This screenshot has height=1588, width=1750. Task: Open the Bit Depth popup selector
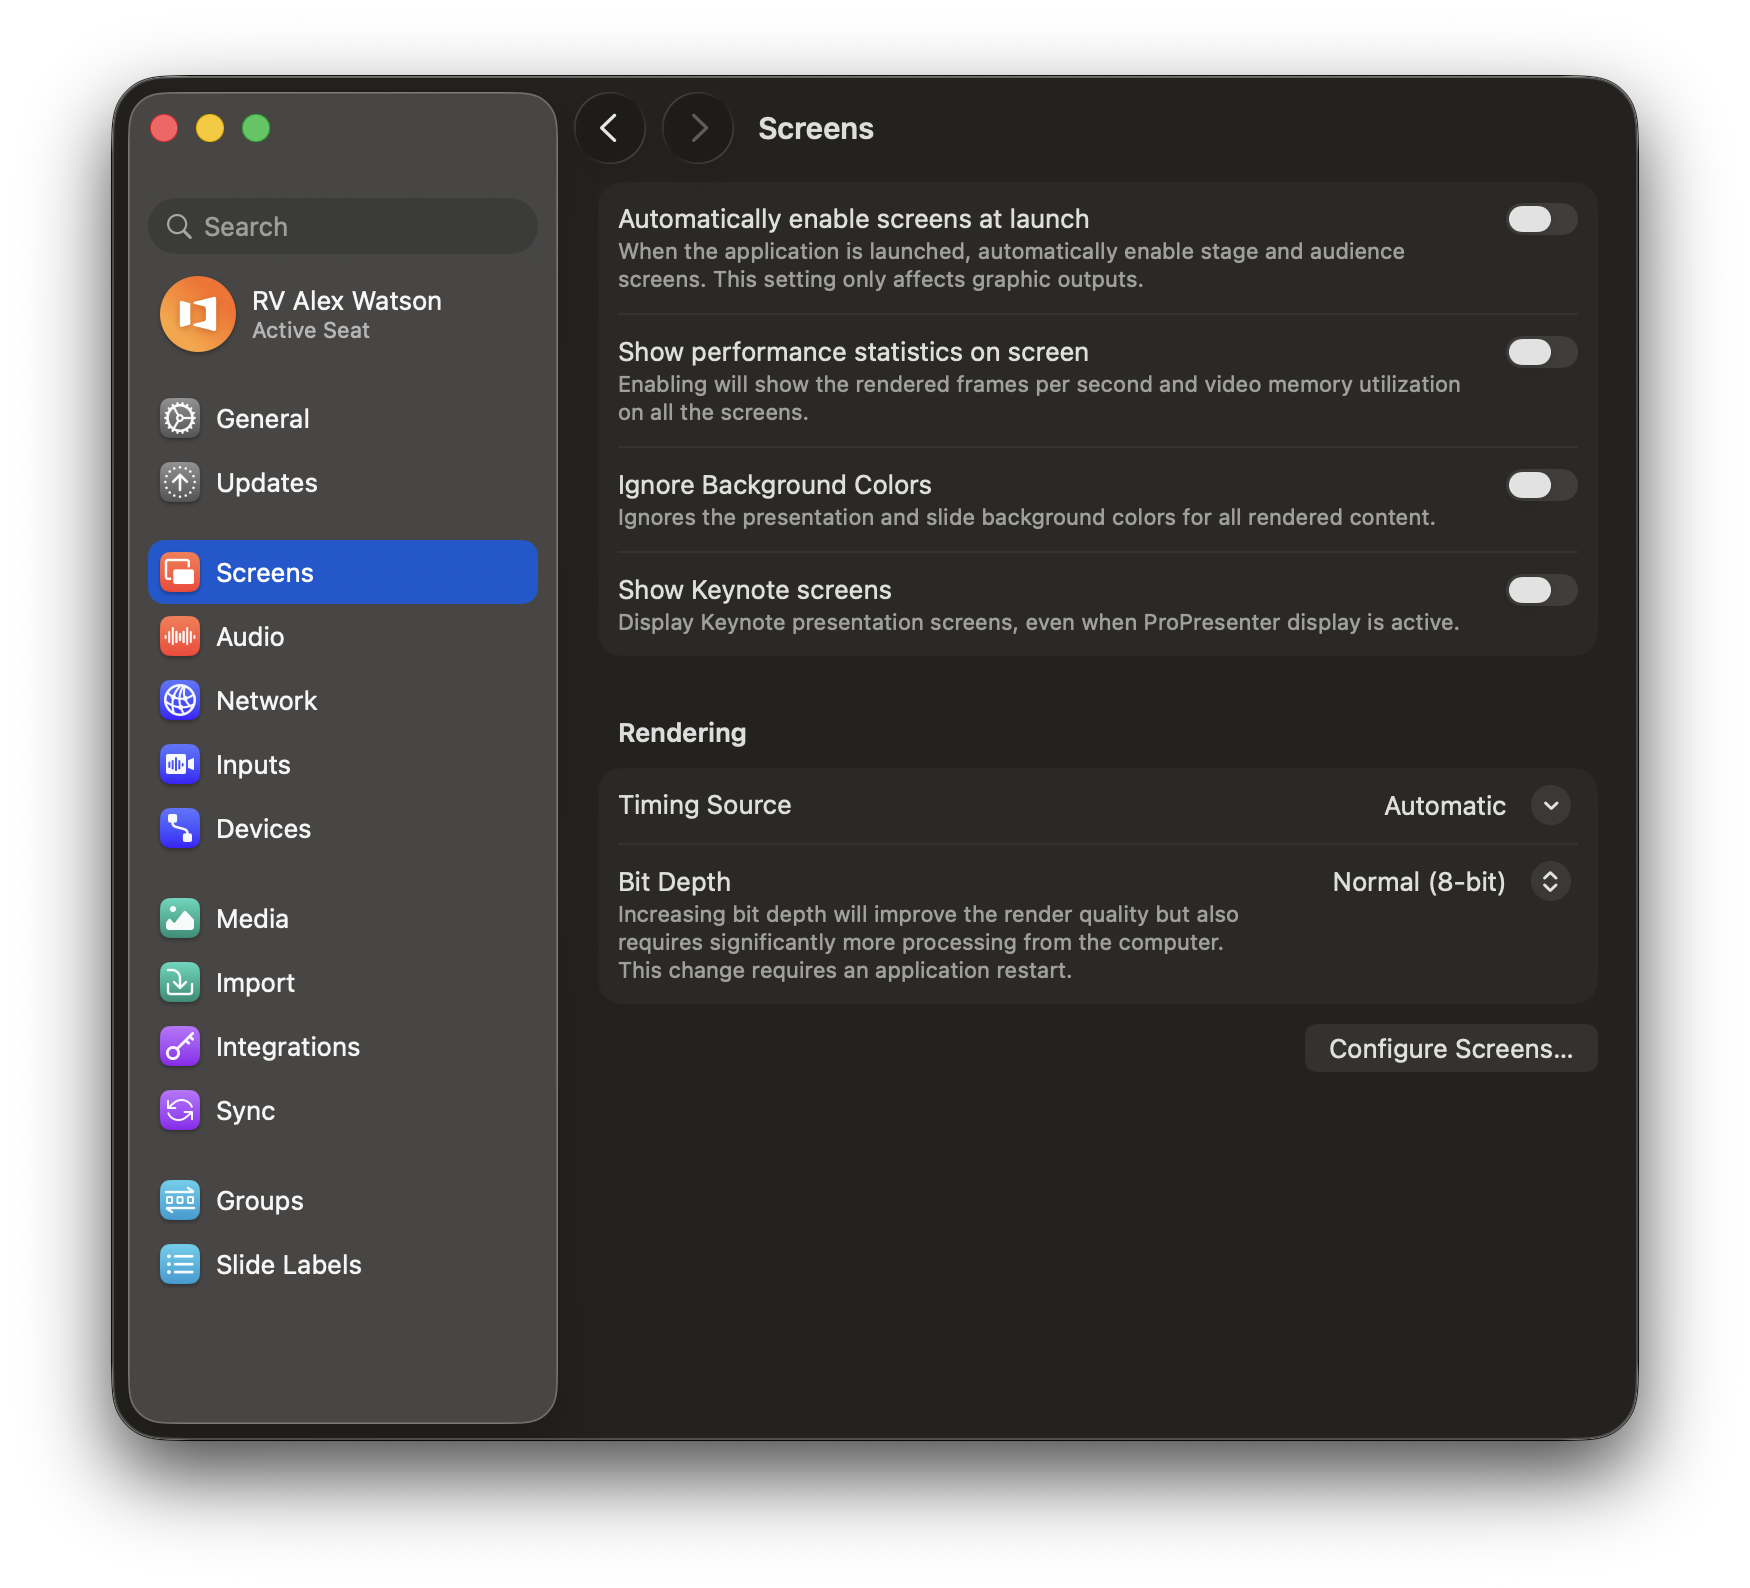1550,882
